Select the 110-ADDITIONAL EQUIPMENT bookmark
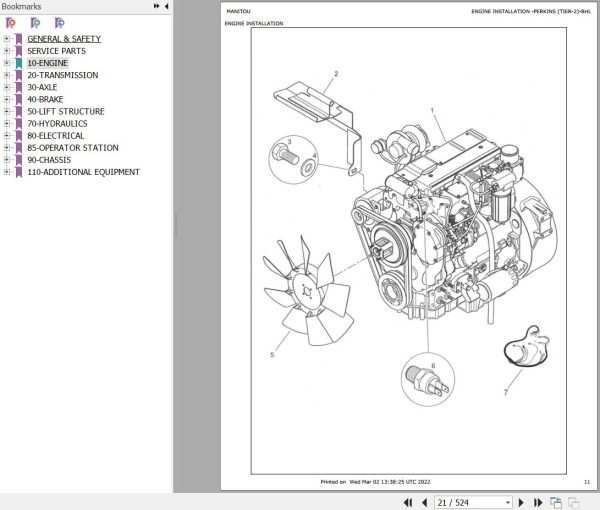 click(83, 172)
